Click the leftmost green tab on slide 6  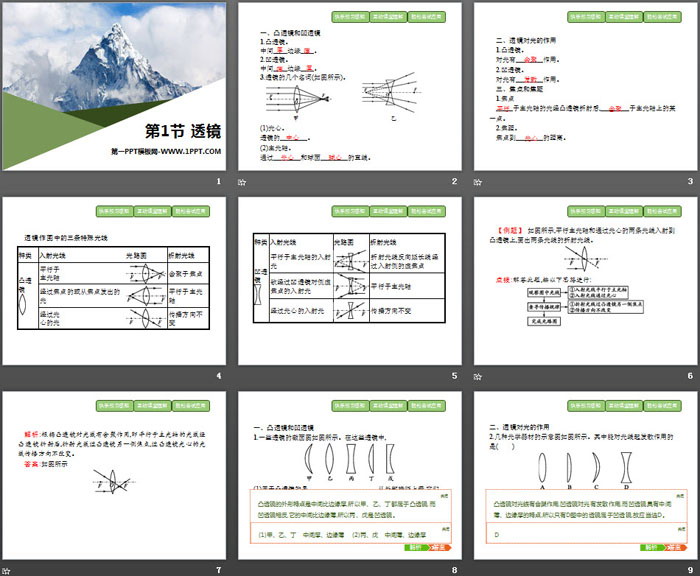click(586, 211)
